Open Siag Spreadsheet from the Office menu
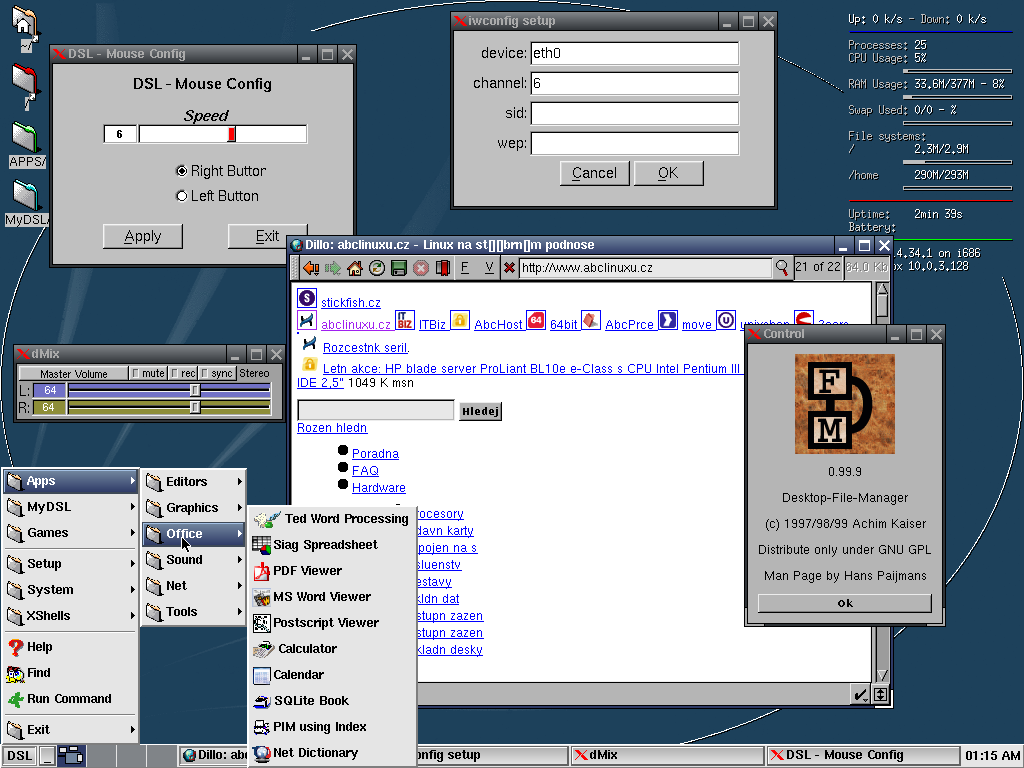1024x768 pixels. 332,545
